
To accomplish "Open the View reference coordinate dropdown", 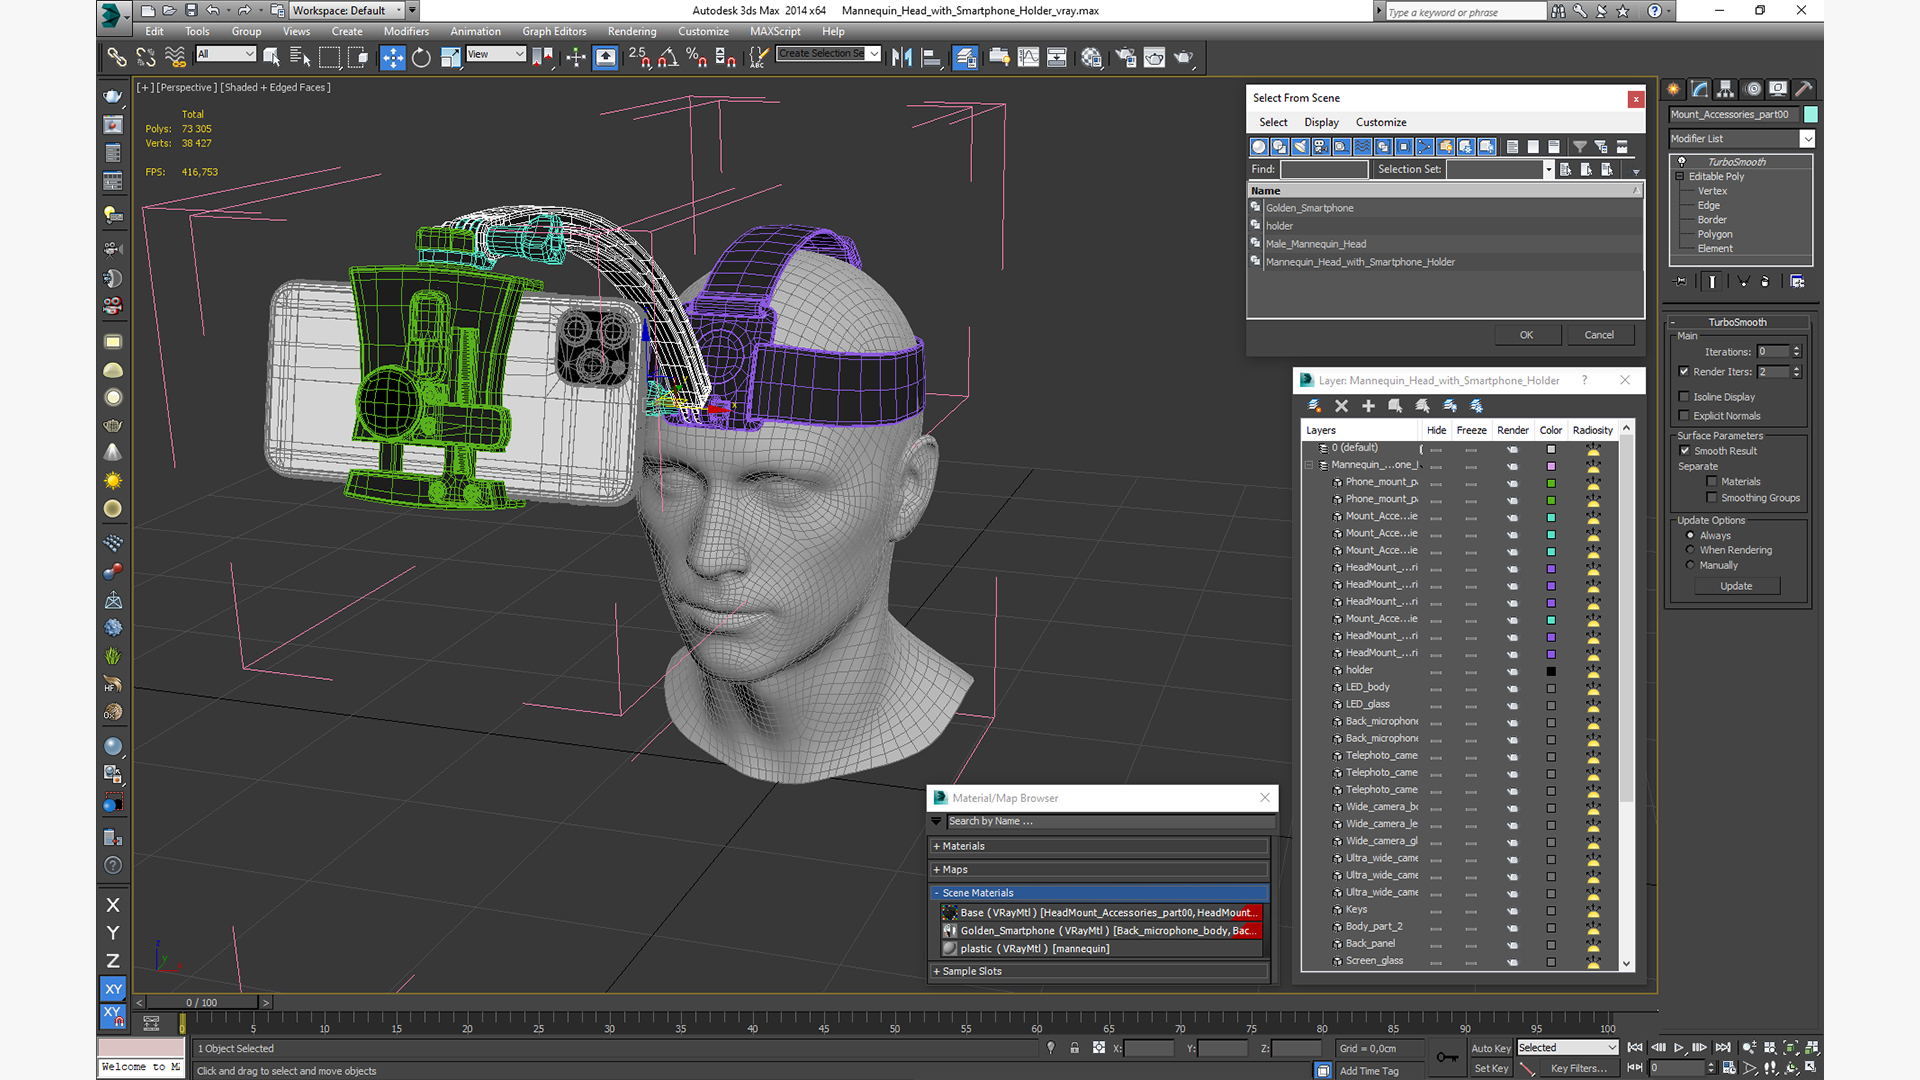I will tap(496, 54).
